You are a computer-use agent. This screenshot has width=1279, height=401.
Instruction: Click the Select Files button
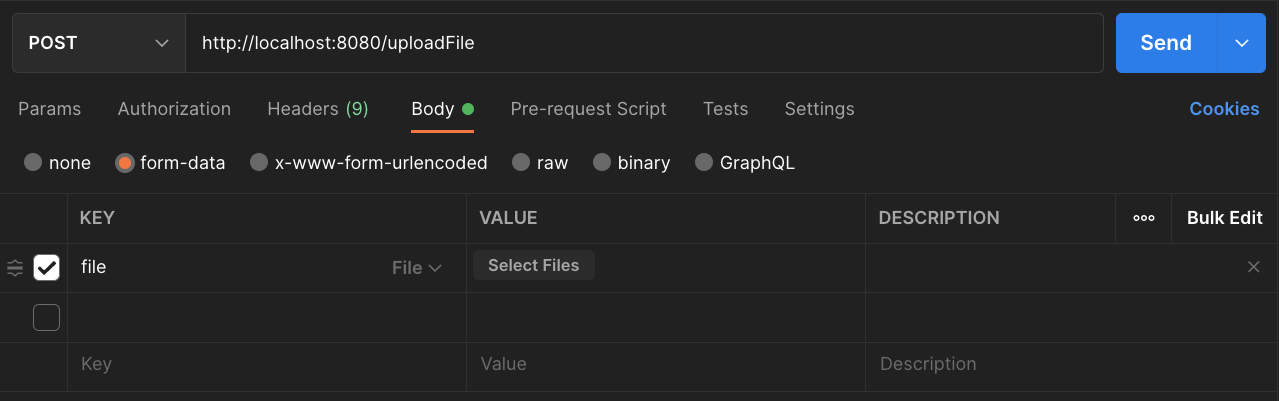pos(533,265)
